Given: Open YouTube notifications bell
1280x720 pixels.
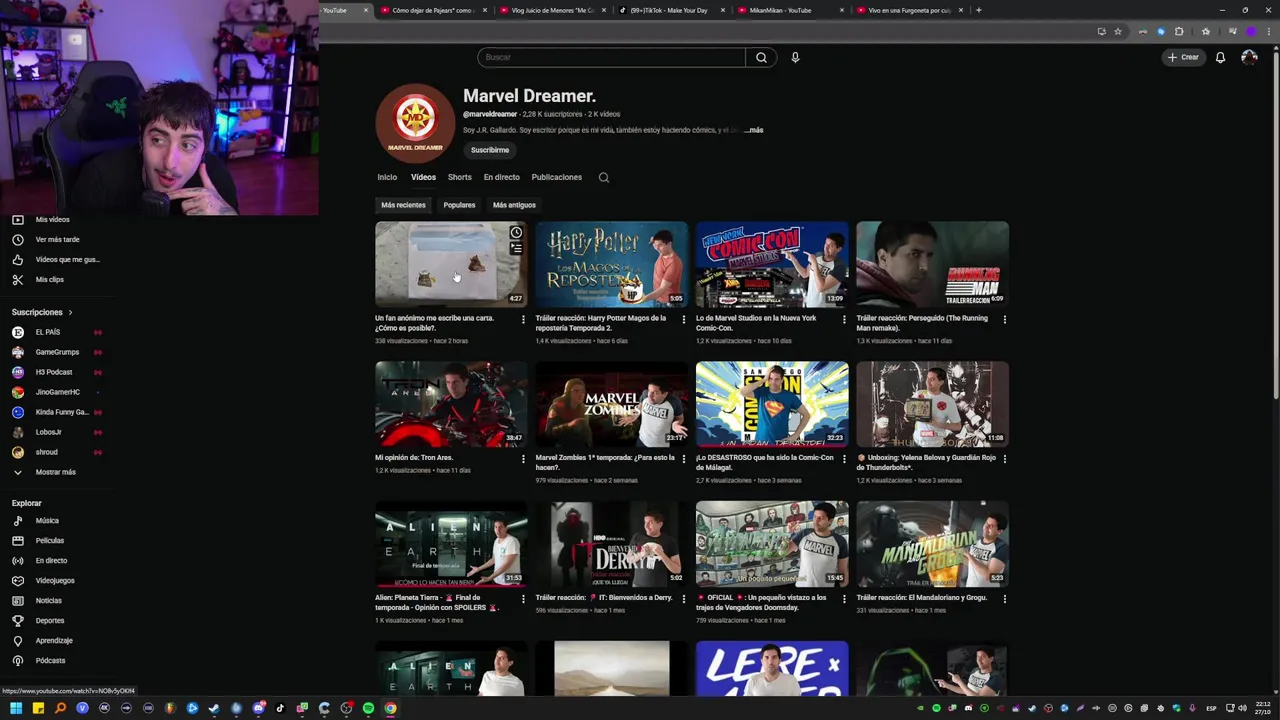Looking at the screenshot, I should [x=1220, y=57].
